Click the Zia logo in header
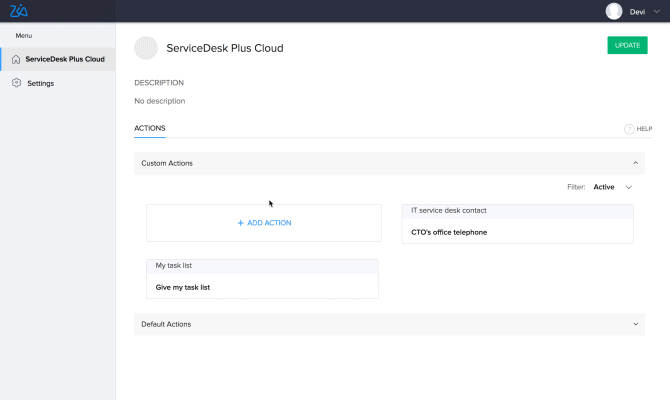Viewport: 670px width, 400px height. 18,11
